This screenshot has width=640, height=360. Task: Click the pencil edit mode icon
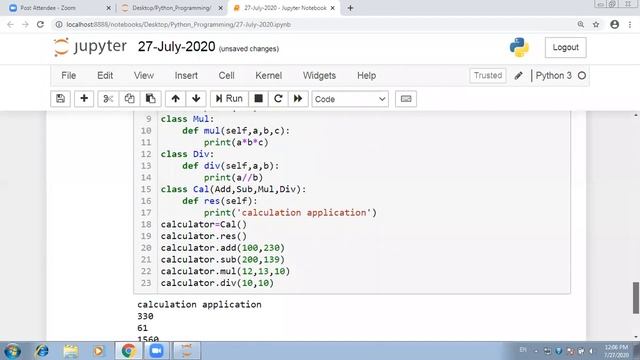[x=518, y=76]
